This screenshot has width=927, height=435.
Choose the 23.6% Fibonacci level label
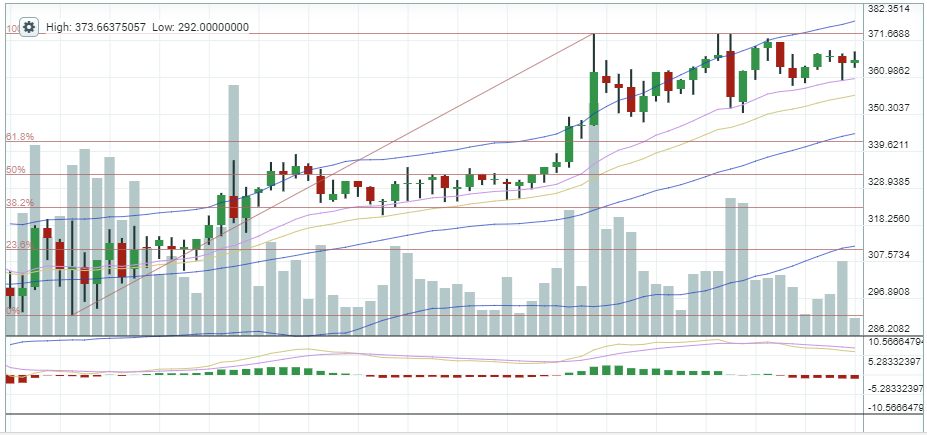click(21, 244)
